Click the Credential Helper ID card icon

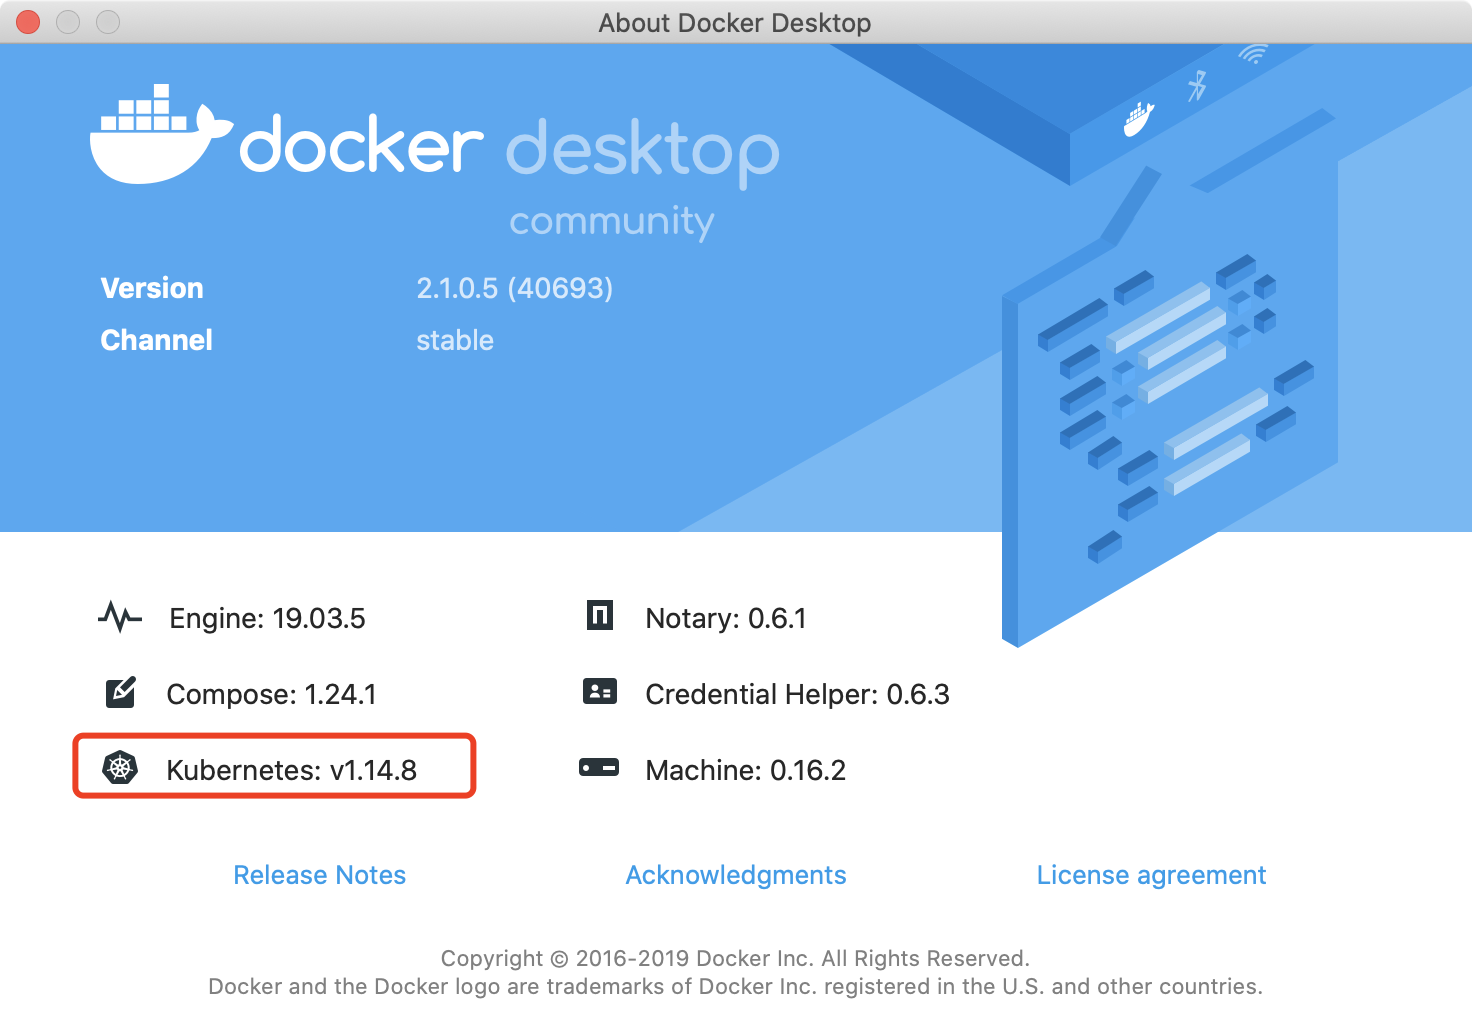point(600,691)
